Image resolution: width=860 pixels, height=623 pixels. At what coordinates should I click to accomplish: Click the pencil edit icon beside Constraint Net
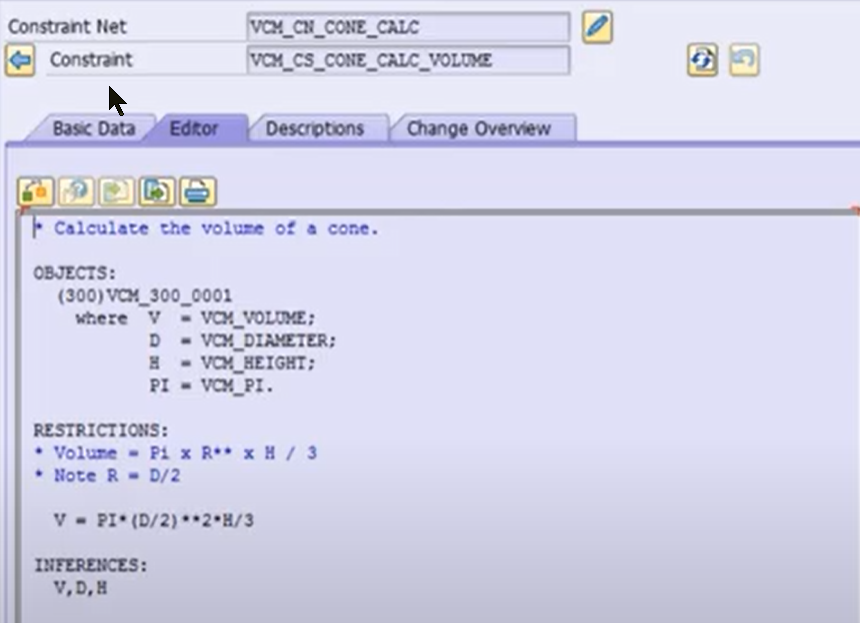point(597,27)
